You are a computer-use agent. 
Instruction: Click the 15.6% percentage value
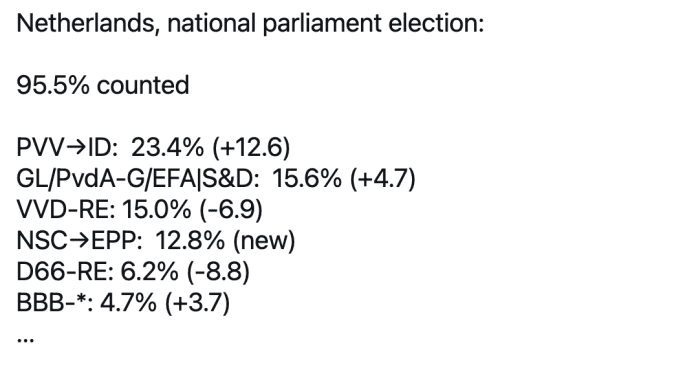click(x=307, y=179)
